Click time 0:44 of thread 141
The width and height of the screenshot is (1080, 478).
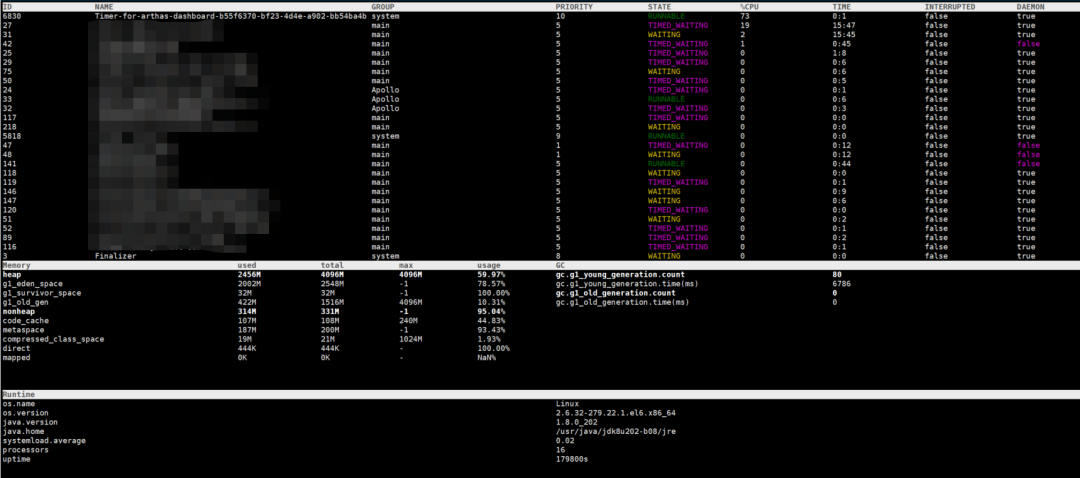(x=841, y=164)
